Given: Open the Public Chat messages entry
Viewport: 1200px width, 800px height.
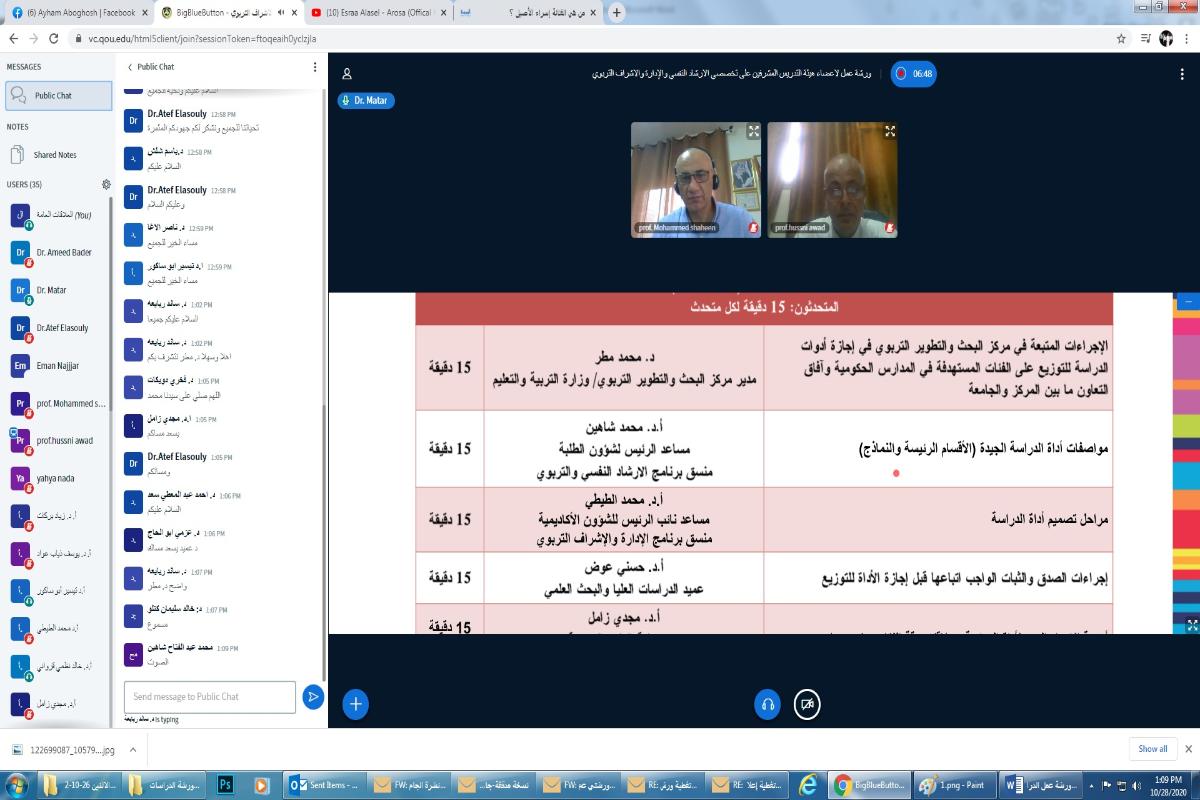Looking at the screenshot, I should coord(58,96).
